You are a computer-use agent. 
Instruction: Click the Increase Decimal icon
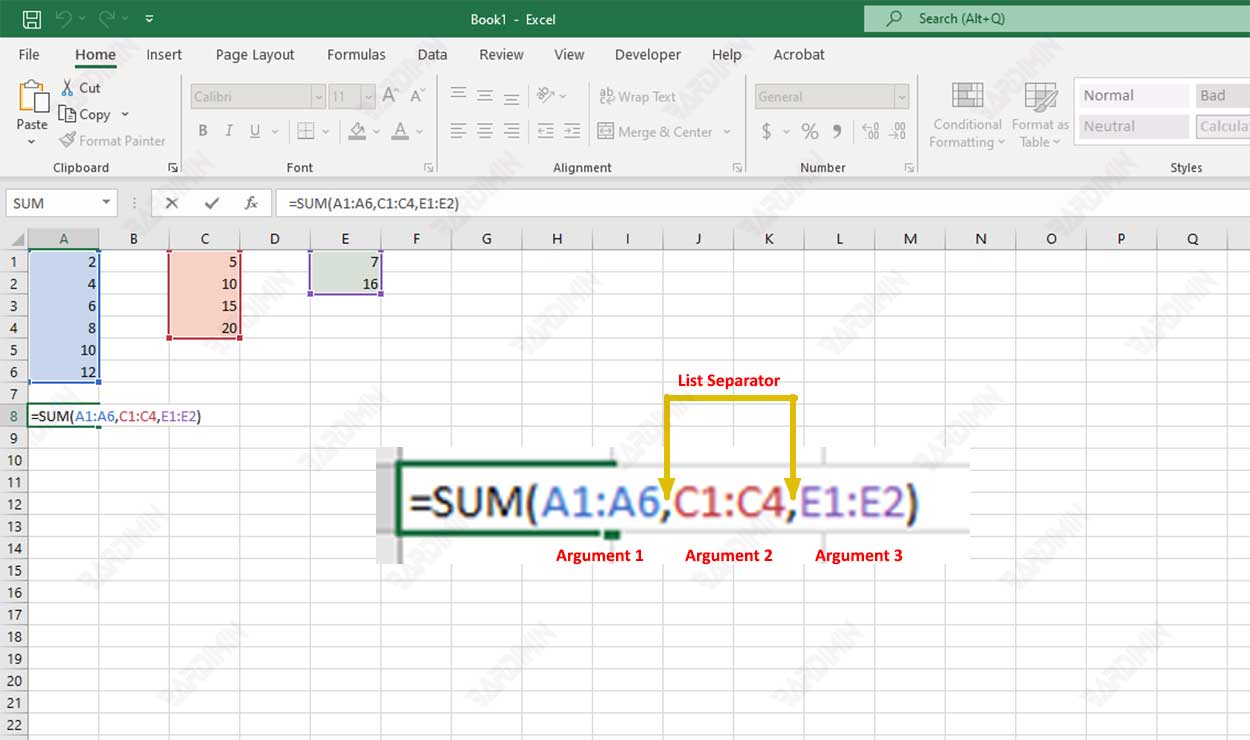[x=868, y=131]
